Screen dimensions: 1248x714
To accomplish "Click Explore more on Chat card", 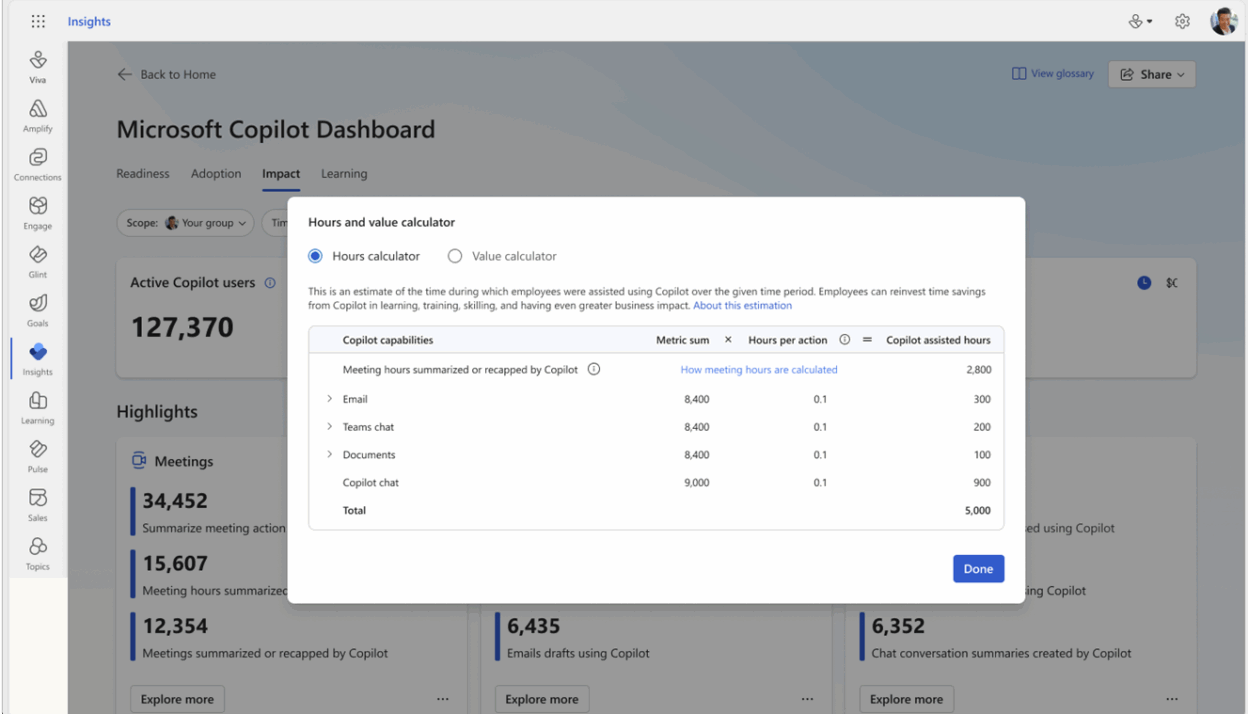I will coord(906,699).
